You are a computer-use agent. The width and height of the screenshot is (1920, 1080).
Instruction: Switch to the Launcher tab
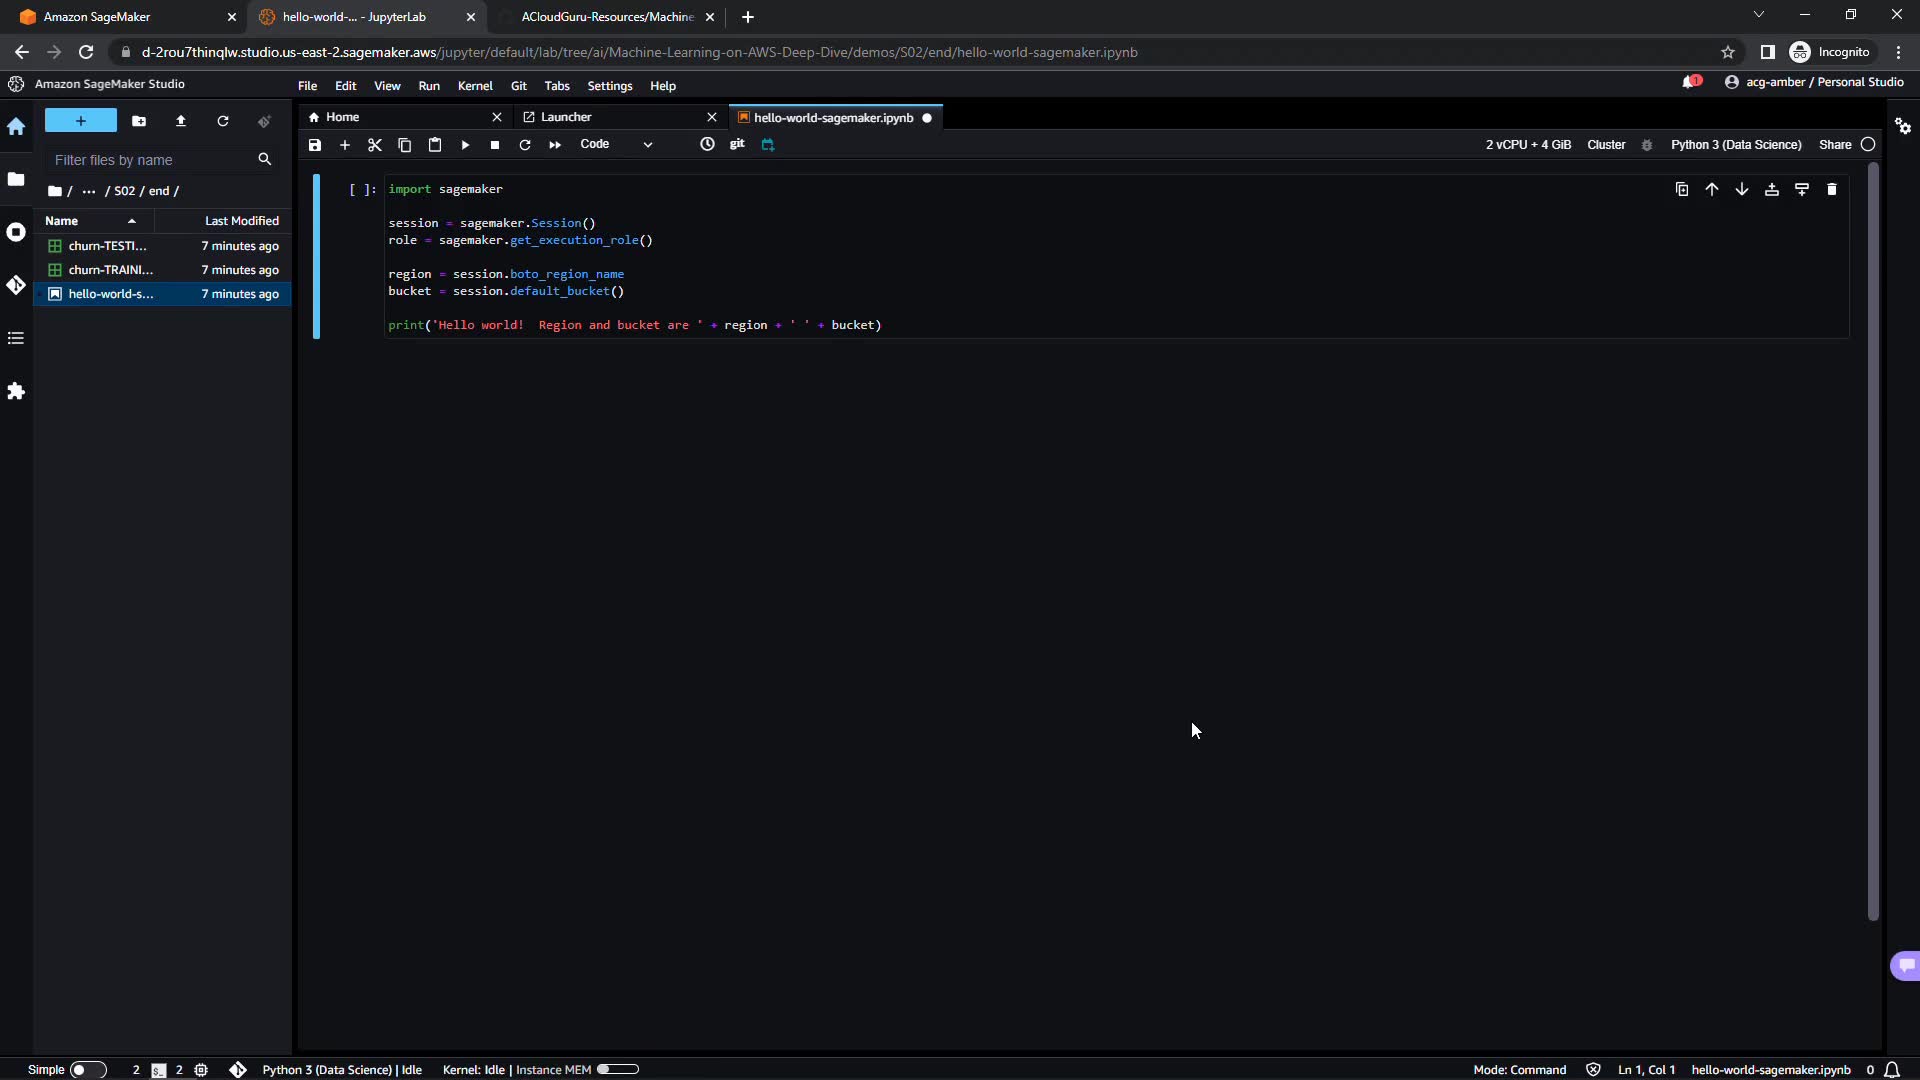[566, 117]
